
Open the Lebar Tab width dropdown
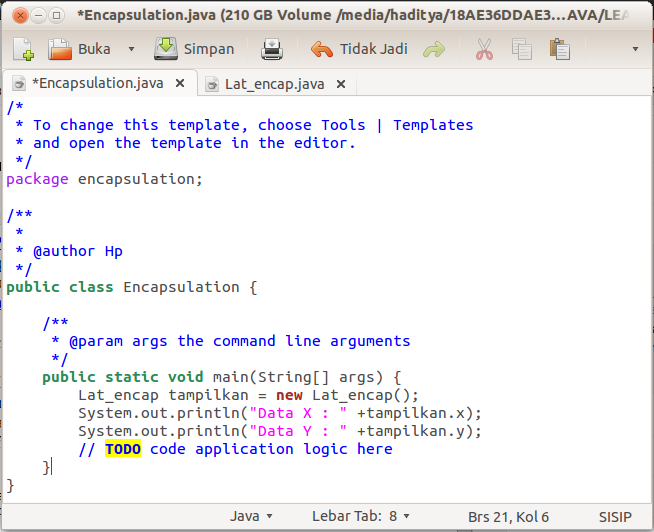point(361,517)
